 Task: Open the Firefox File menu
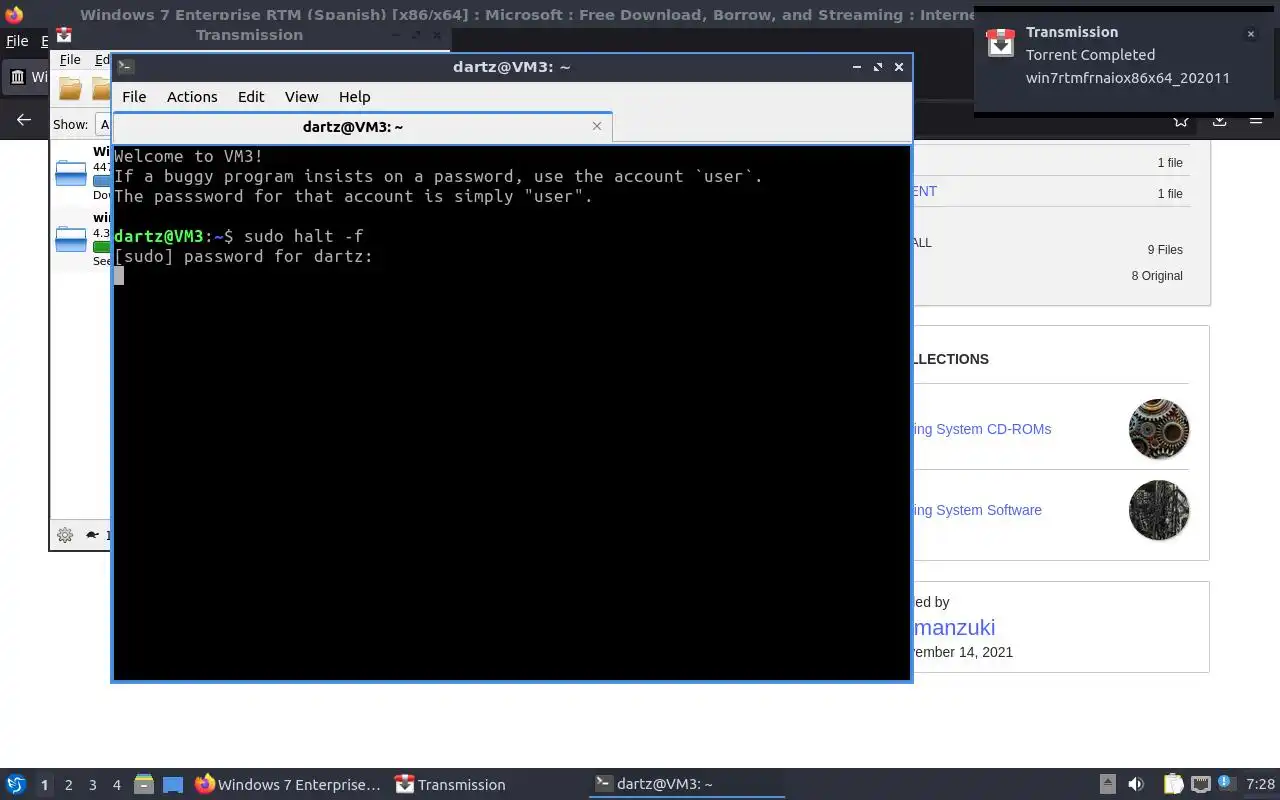[17, 41]
